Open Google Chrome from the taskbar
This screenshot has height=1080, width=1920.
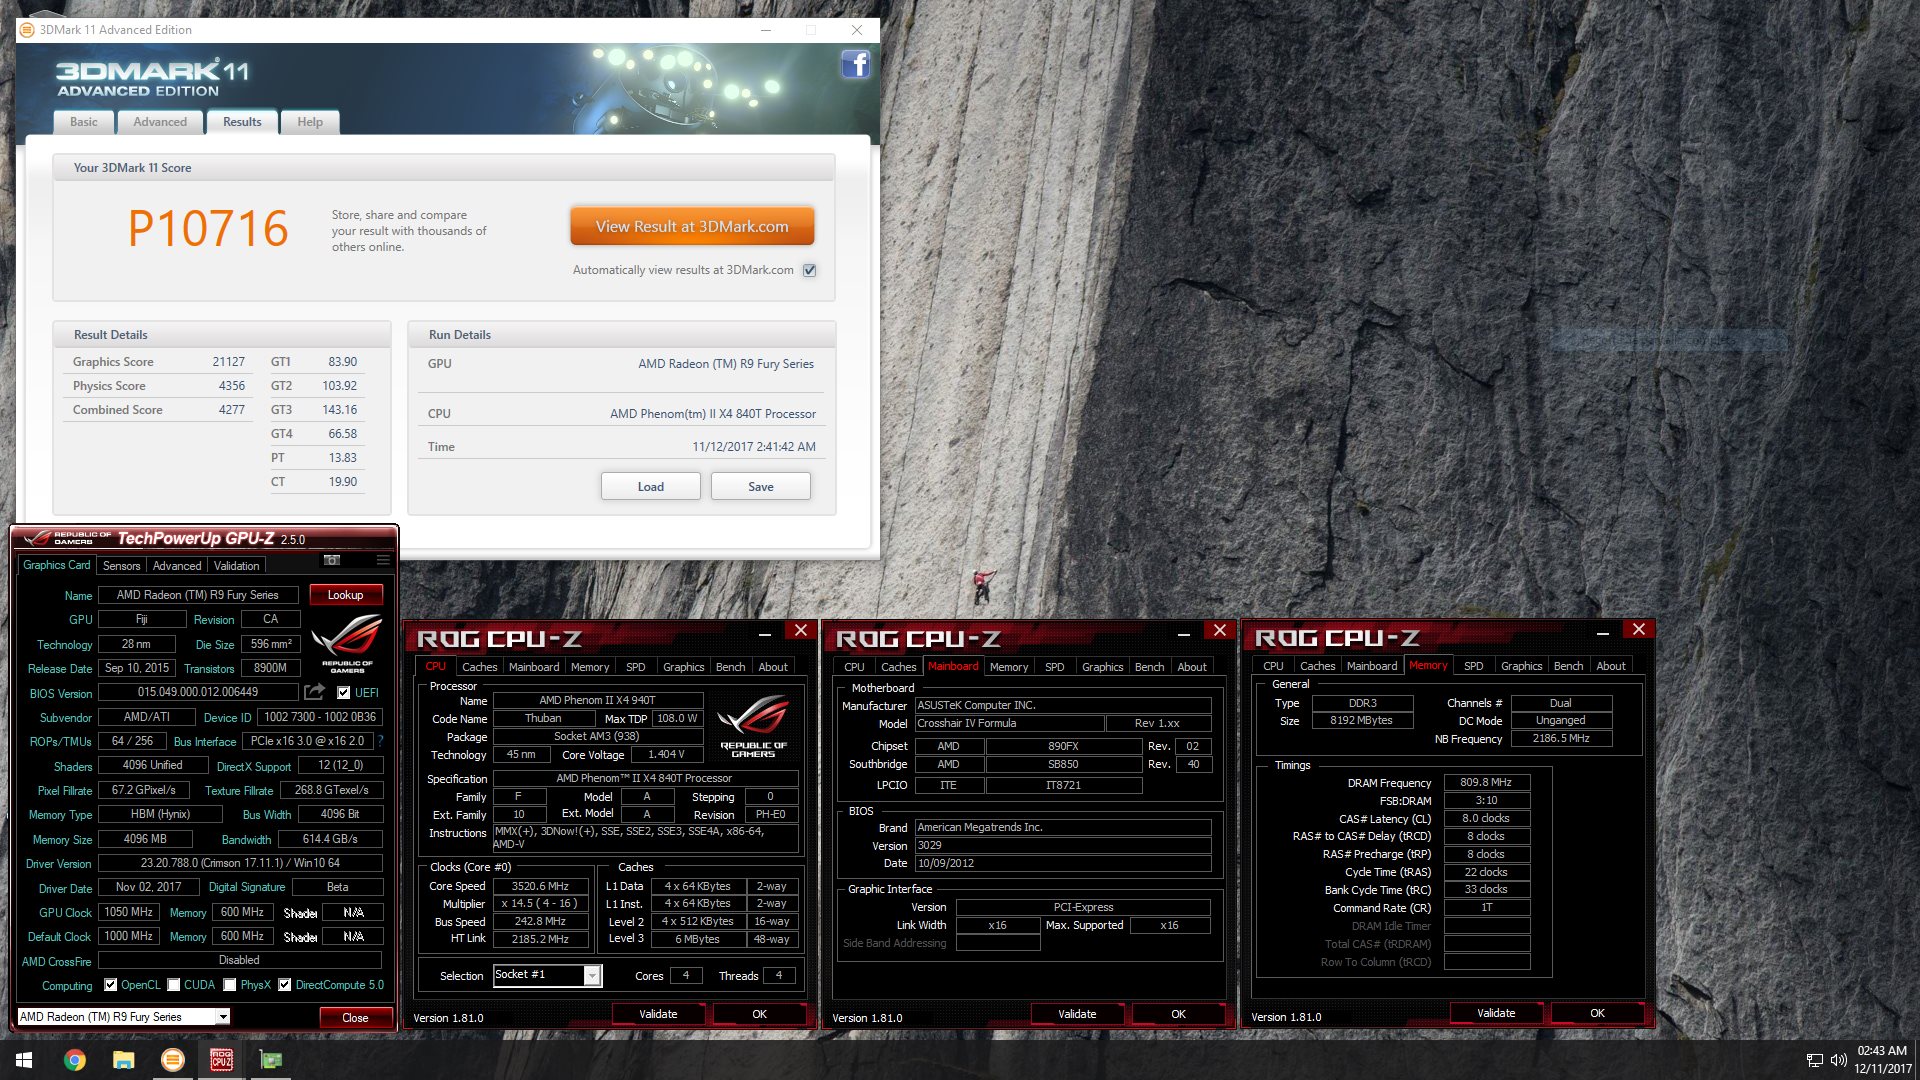click(75, 1060)
